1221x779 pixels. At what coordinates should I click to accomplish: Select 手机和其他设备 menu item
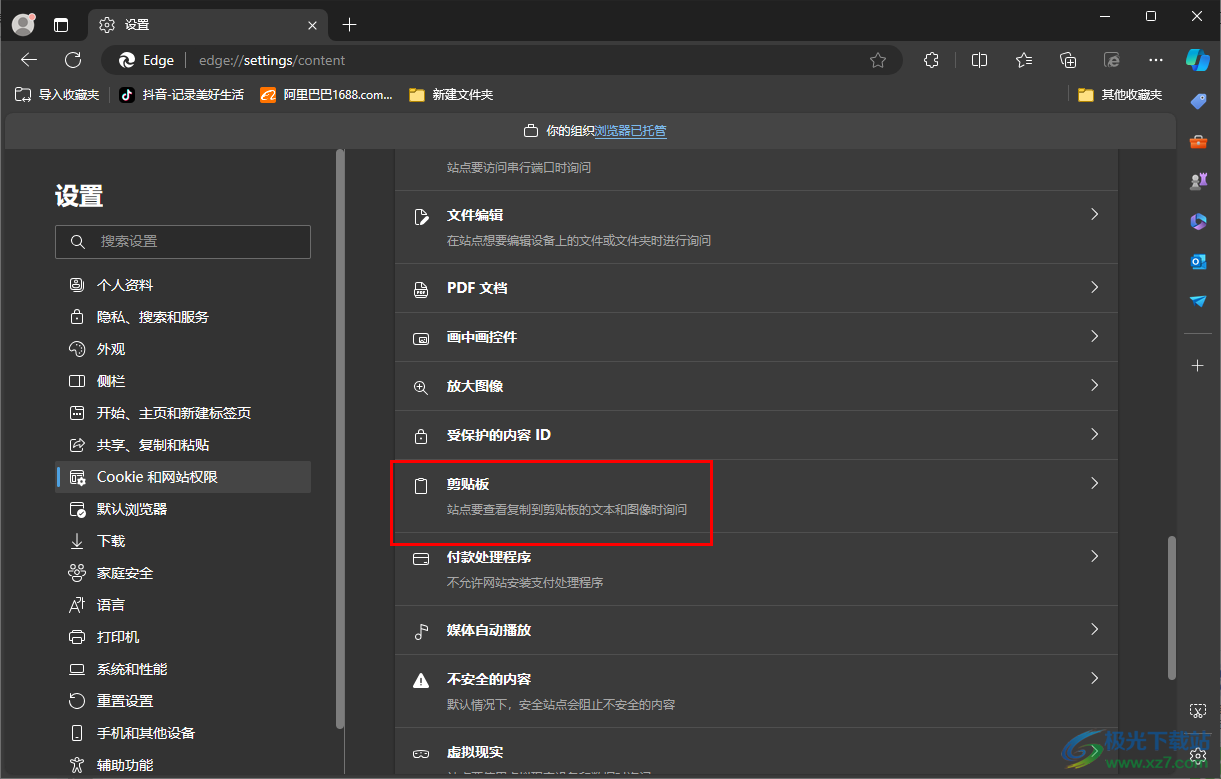(x=183, y=733)
